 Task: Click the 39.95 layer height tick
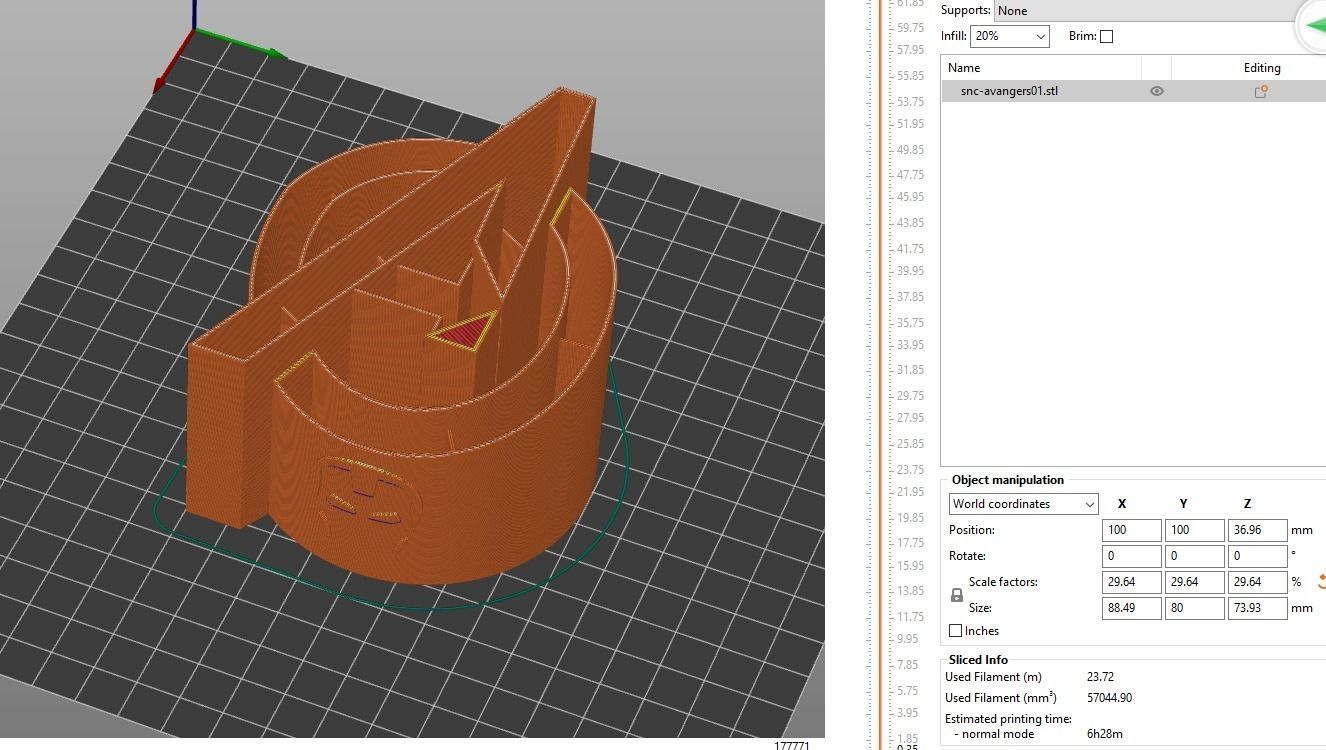tap(910, 271)
